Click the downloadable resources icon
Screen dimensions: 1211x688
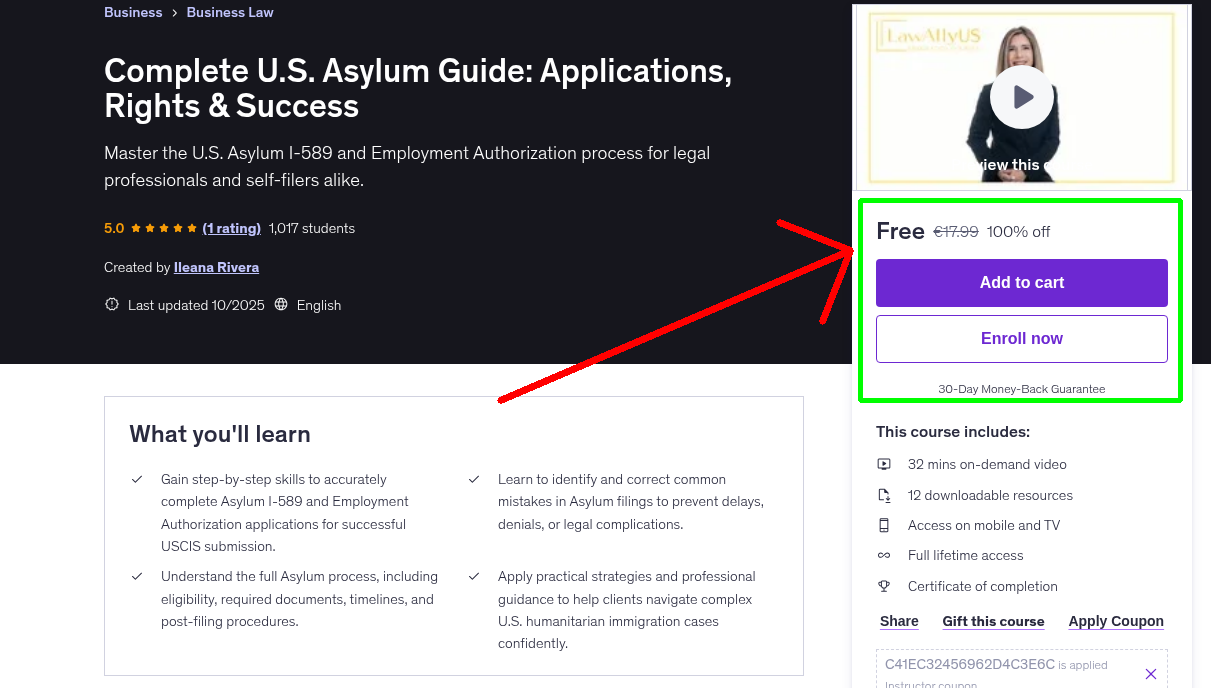tap(884, 494)
